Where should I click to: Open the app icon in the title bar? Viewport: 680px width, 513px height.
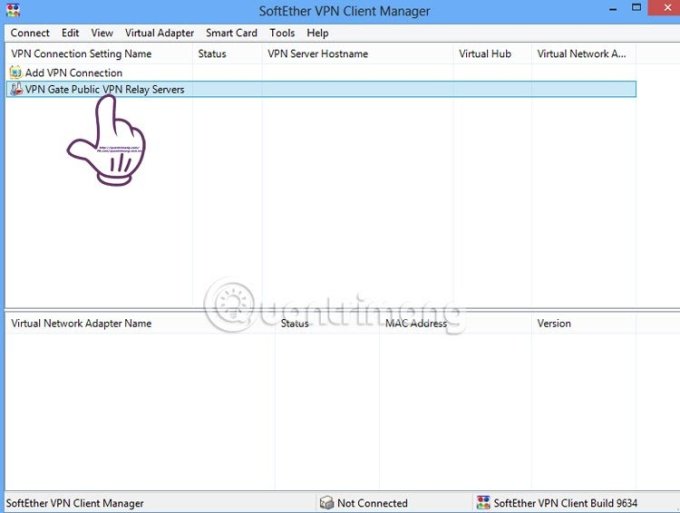pyautogui.click(x=13, y=11)
